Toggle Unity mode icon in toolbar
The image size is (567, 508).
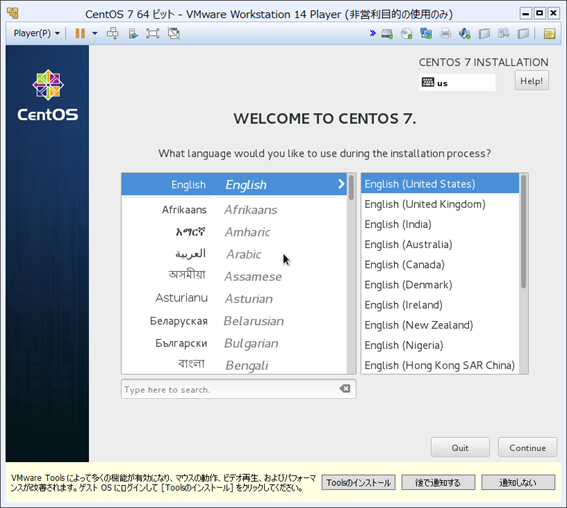click(x=174, y=33)
